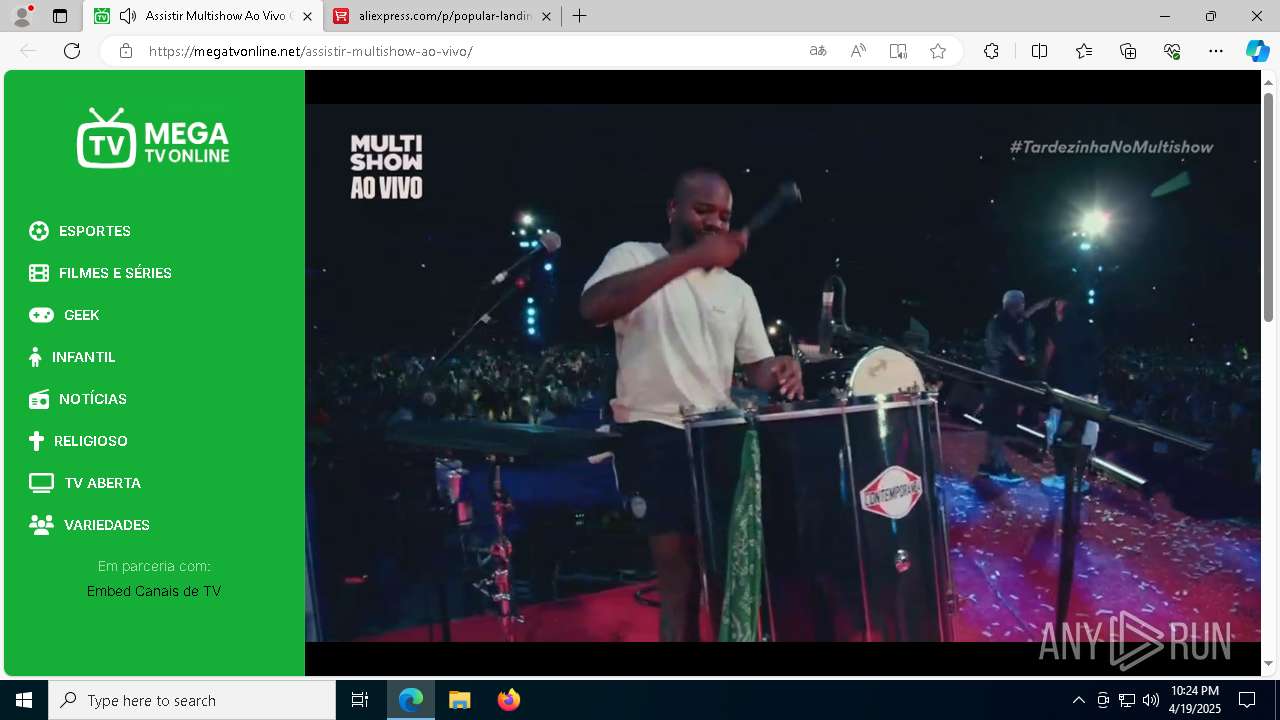The image size is (1280, 720).
Task: Open volume control in system tray
Action: point(1151,700)
